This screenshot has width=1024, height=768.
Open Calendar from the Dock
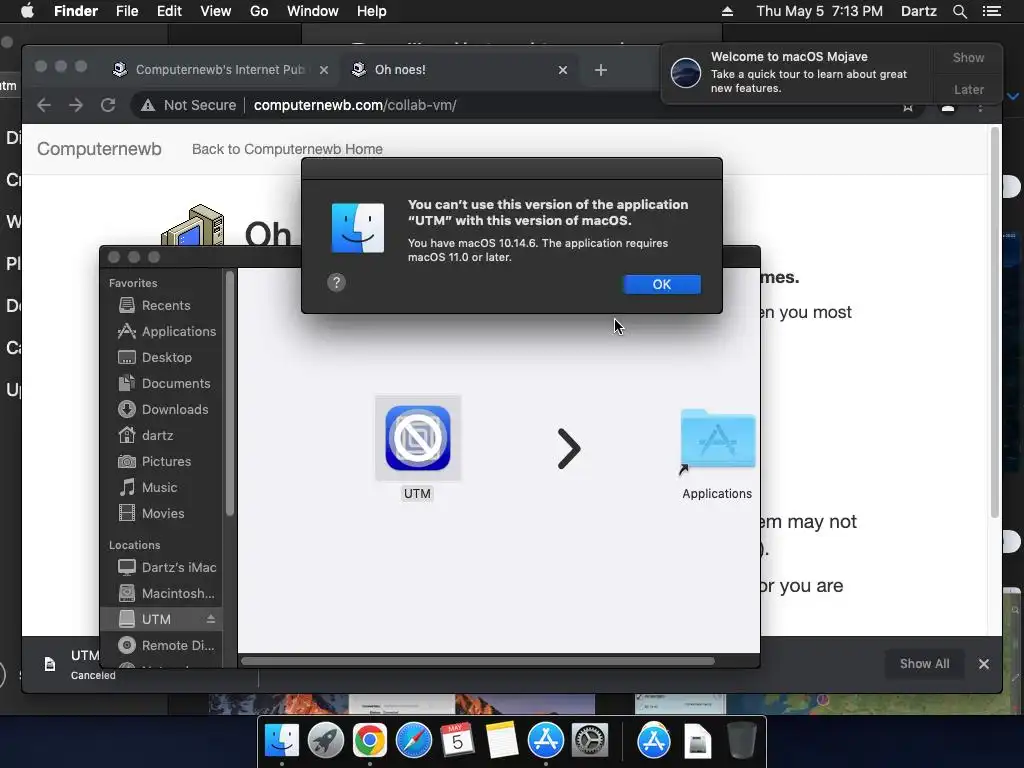[x=457, y=741]
